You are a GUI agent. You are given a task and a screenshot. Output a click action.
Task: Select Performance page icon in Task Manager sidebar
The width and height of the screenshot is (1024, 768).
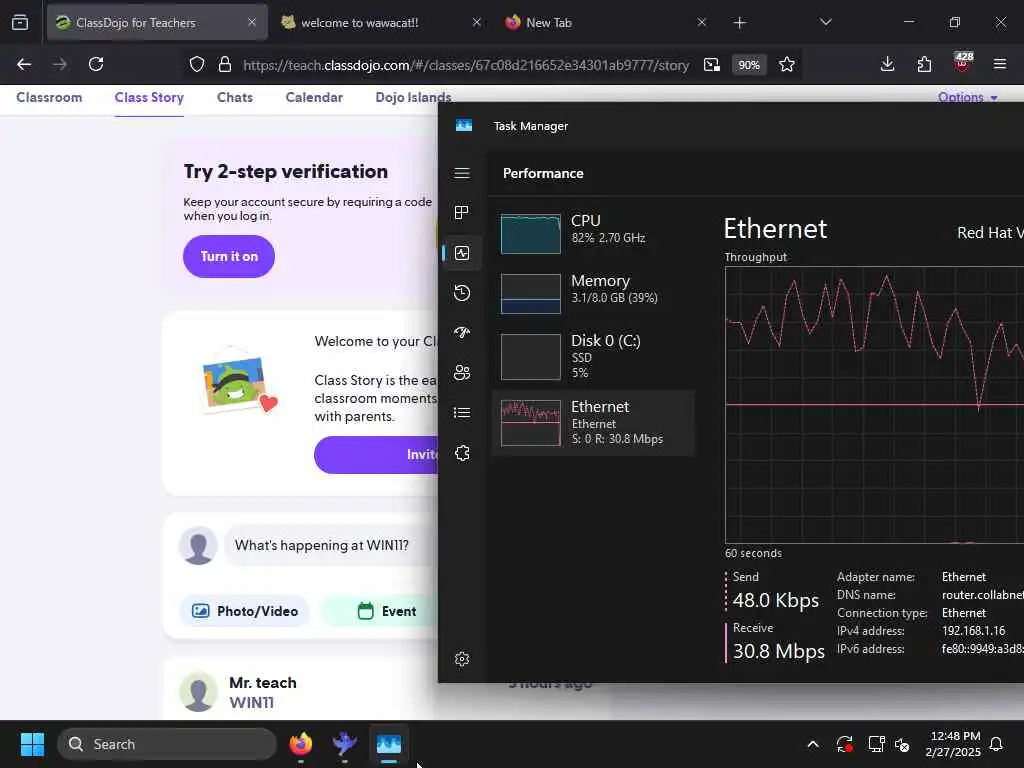coord(462,253)
